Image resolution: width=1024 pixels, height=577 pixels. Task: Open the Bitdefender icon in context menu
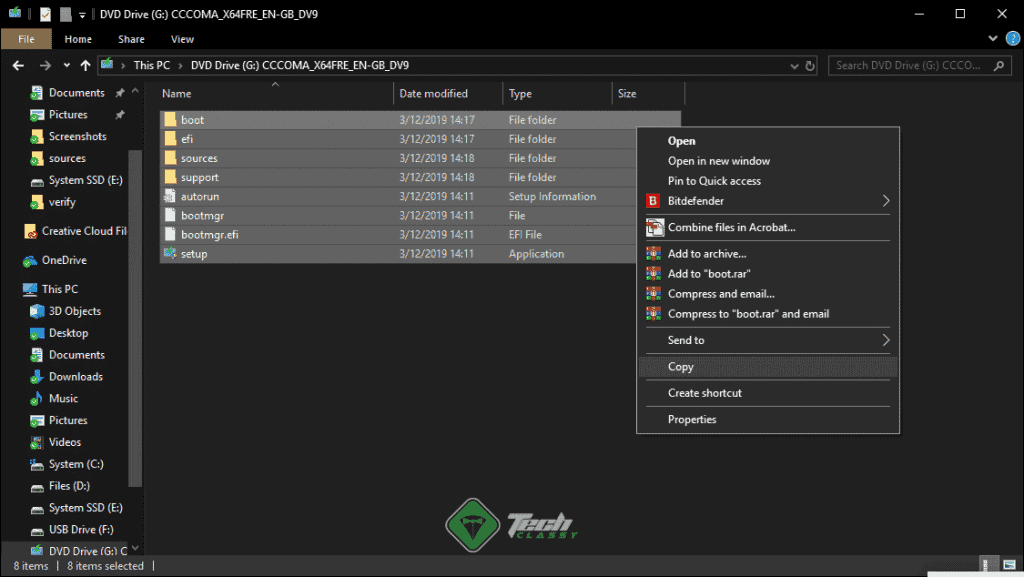655,200
